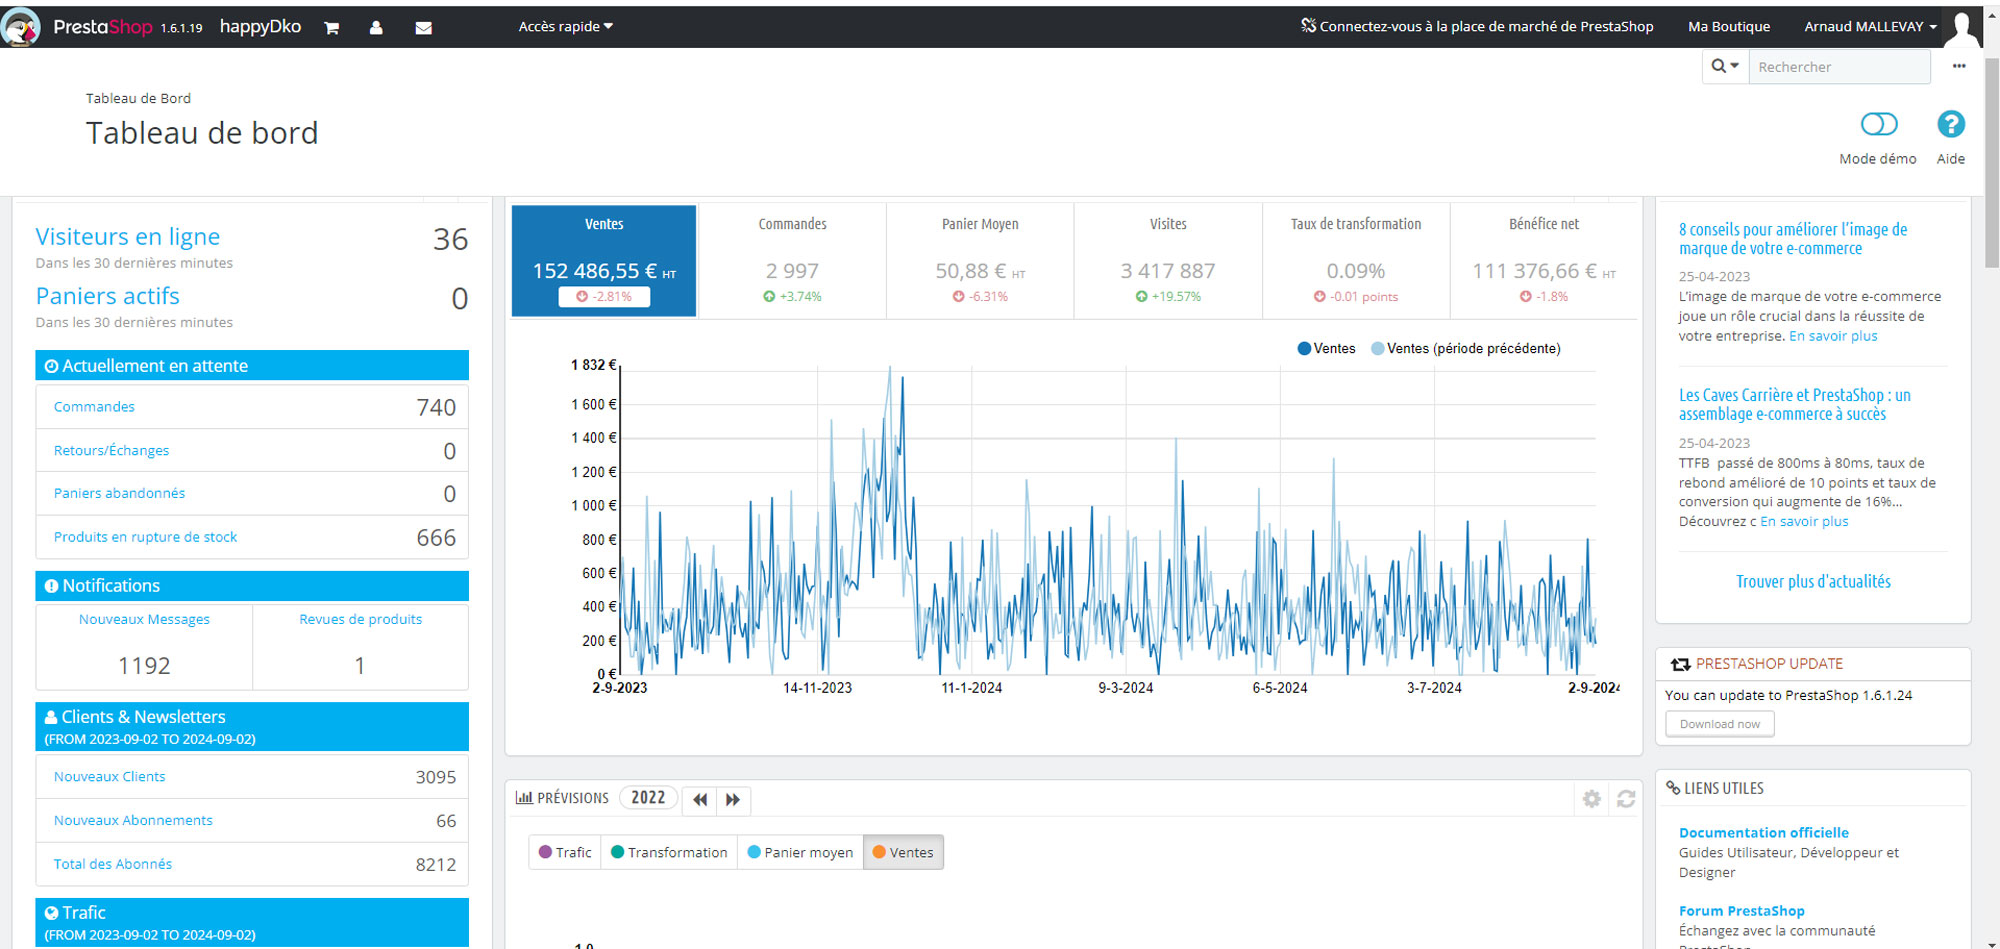Open Paniers abandonnés row
The image size is (2000, 949).
tap(252, 494)
